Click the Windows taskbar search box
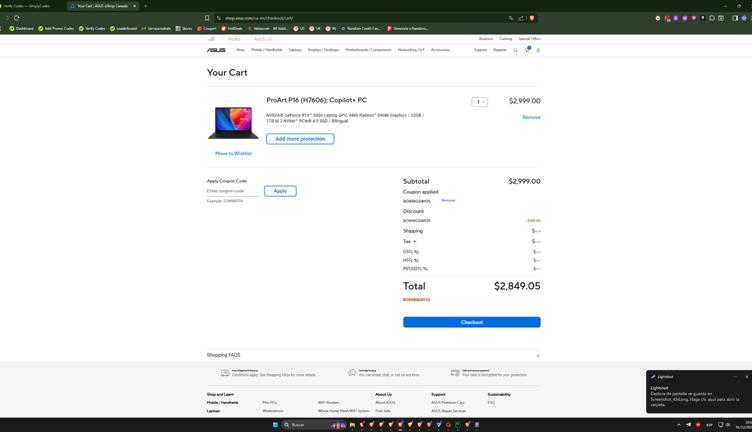This screenshot has height=432, width=752. point(314,425)
